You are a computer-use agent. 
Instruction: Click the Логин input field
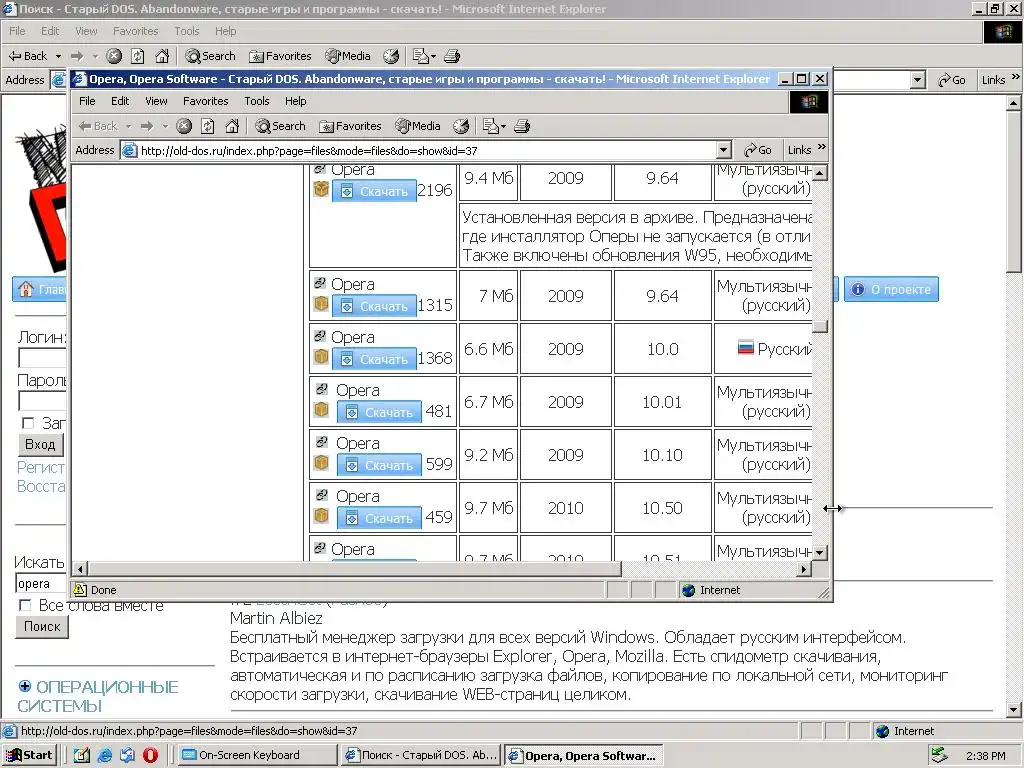click(x=42, y=358)
